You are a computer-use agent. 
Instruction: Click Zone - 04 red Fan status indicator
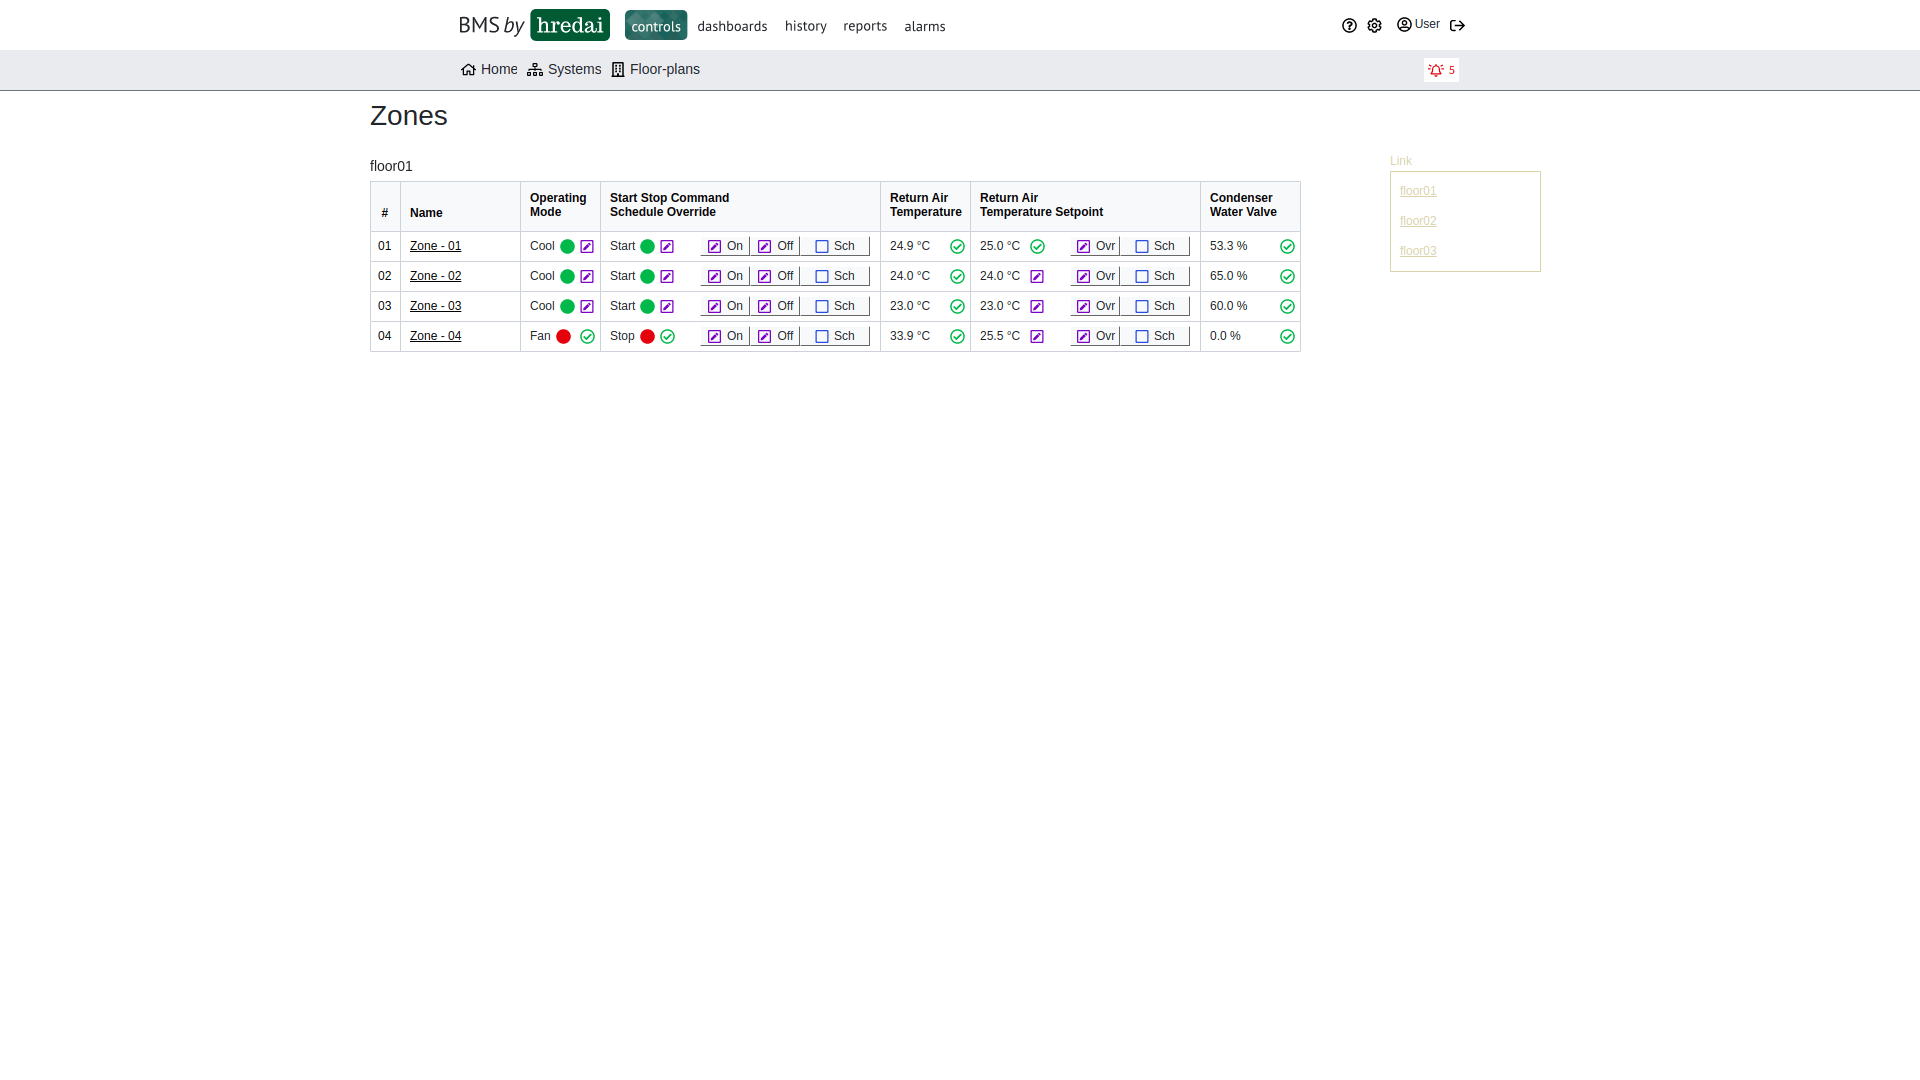pos(564,337)
